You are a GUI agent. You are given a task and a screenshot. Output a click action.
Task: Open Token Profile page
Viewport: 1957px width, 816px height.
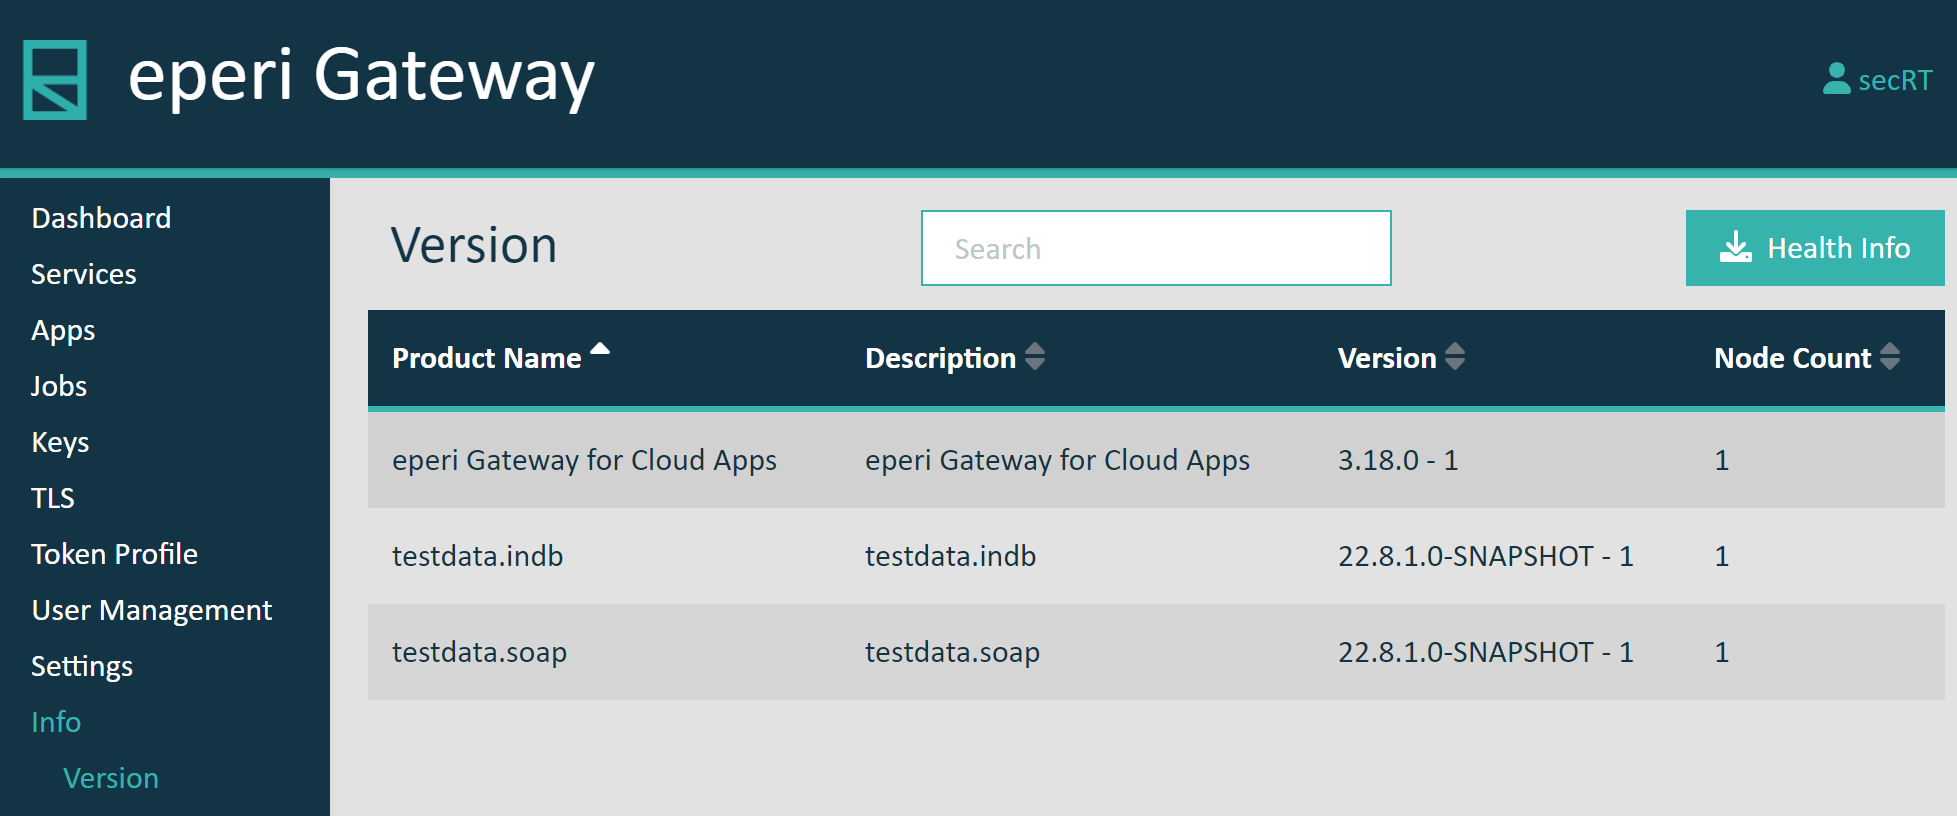[114, 554]
